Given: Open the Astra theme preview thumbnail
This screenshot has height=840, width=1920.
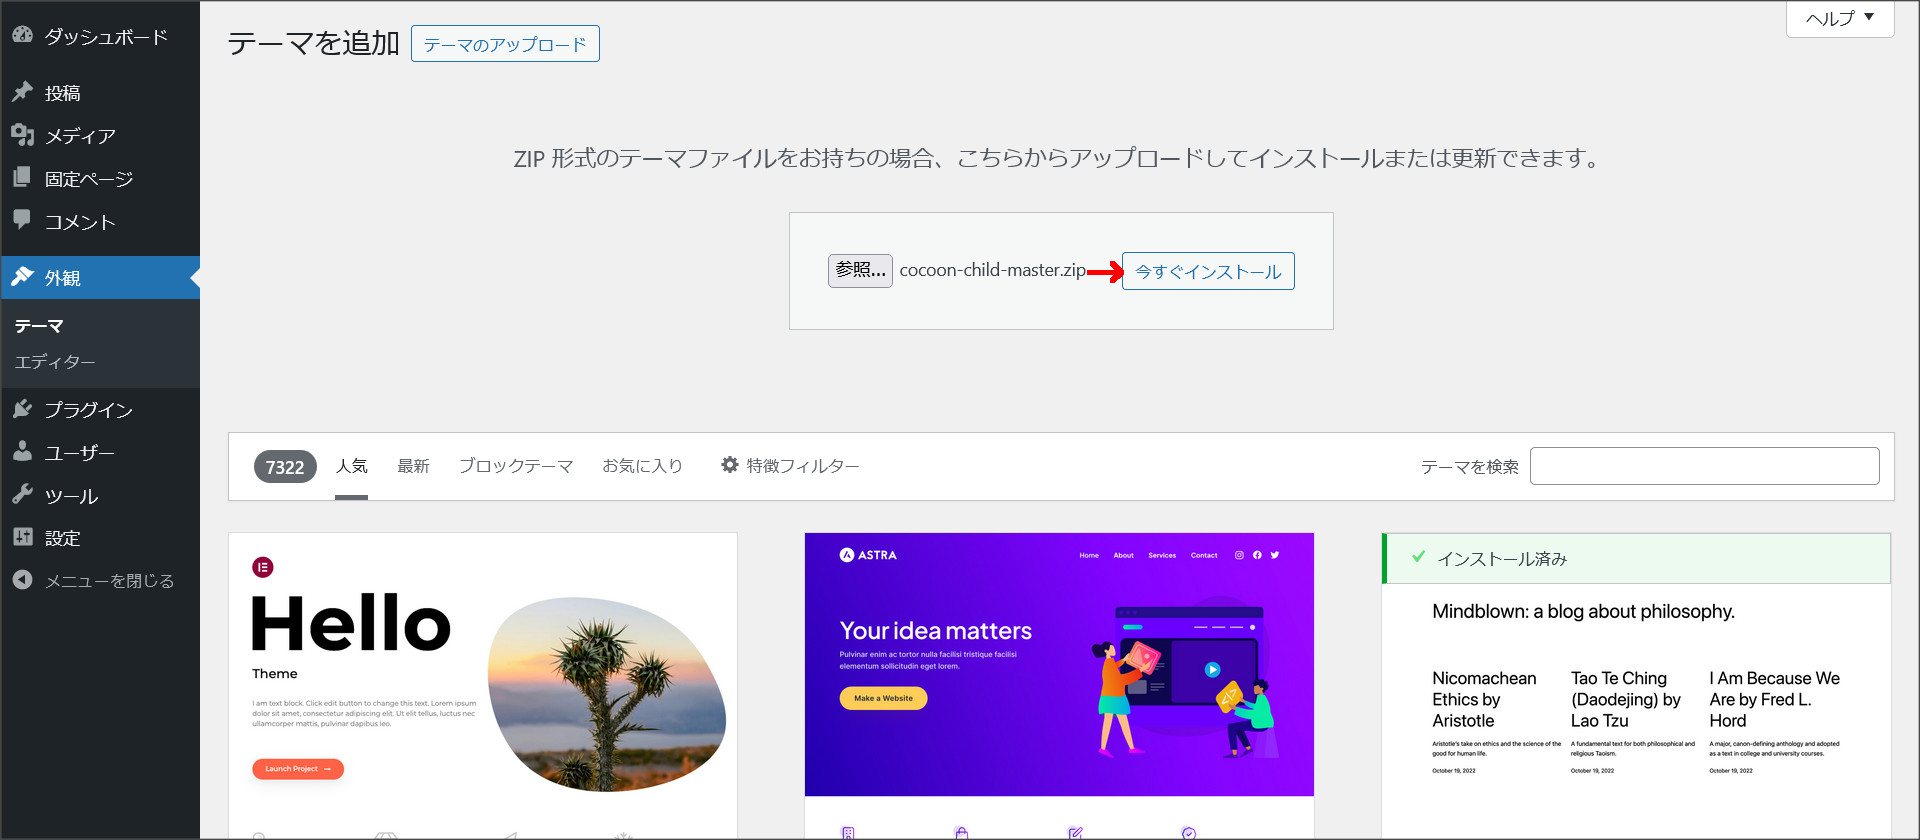Looking at the screenshot, I should point(1059,665).
